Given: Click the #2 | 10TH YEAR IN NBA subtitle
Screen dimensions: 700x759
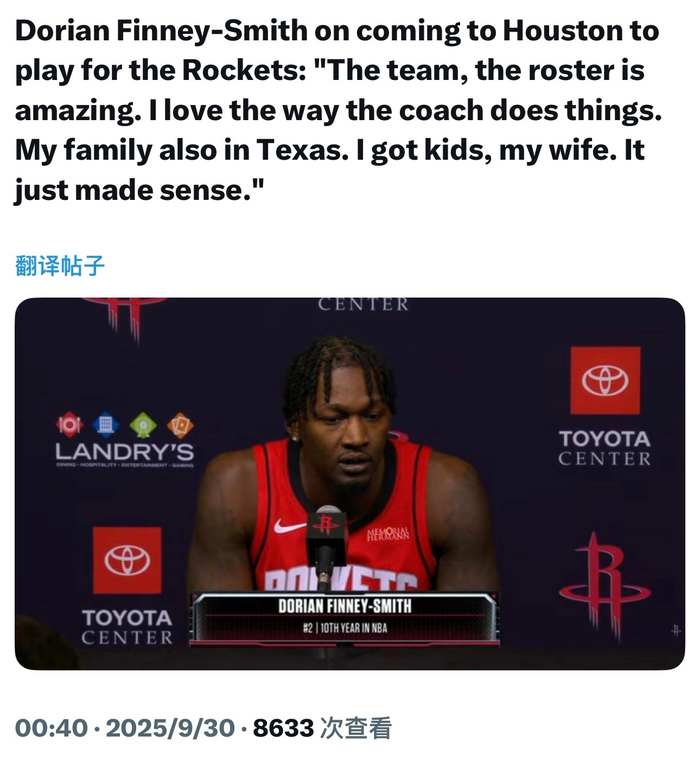Looking at the screenshot, I should (x=345, y=628).
